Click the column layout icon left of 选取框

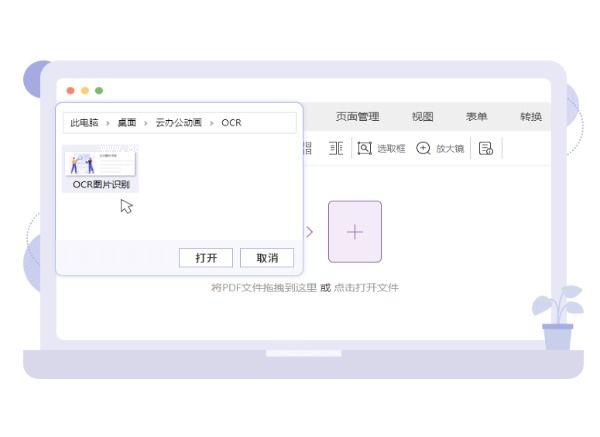336,148
